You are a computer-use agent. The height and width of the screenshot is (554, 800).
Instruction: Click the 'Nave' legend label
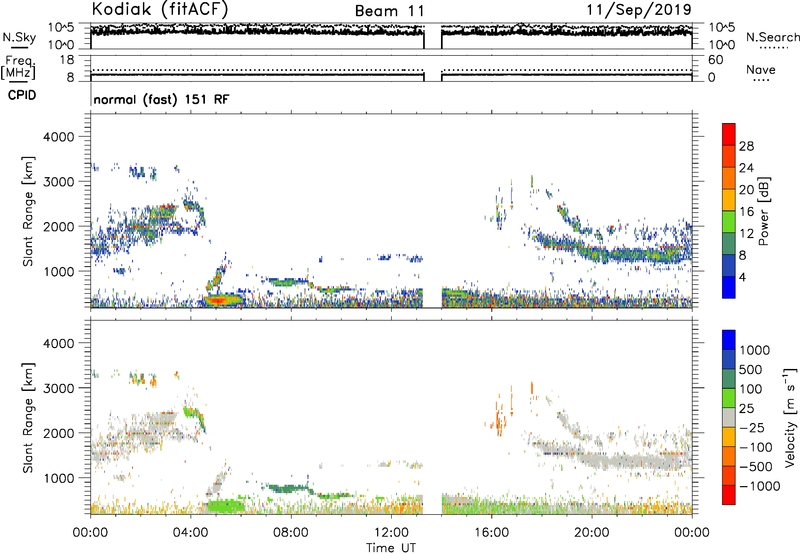pos(761,69)
